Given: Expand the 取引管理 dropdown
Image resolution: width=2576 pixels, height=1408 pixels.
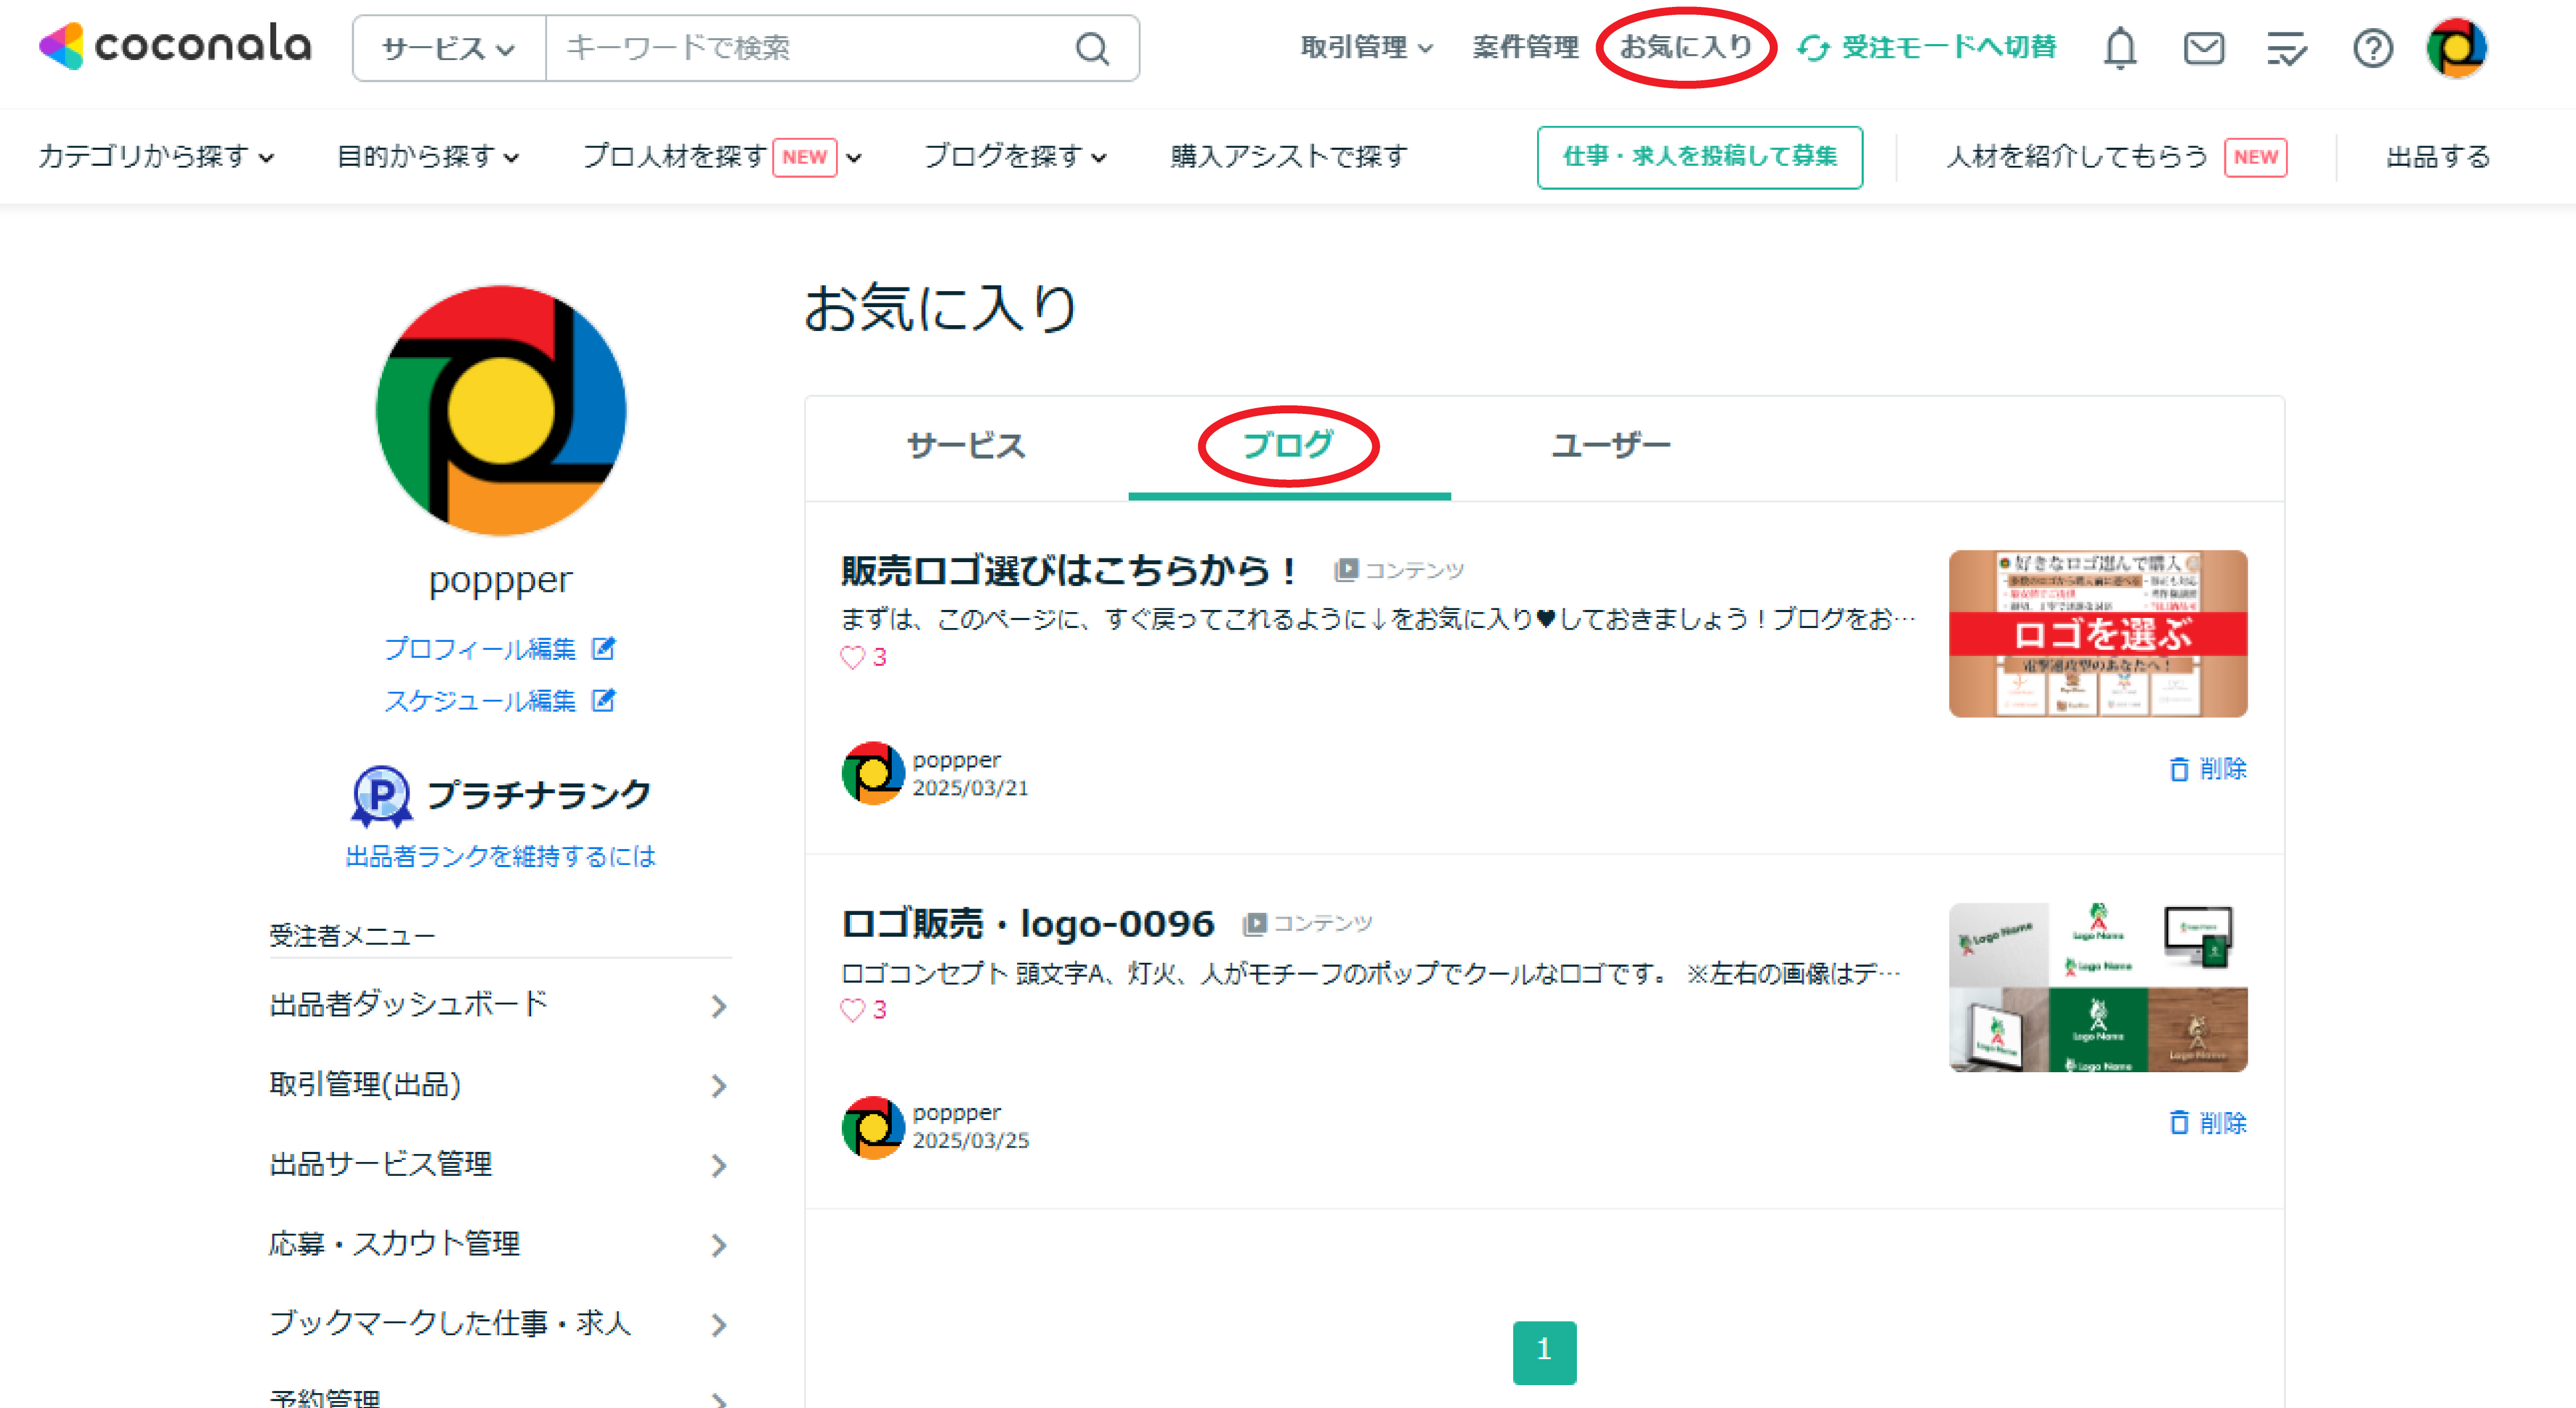Looking at the screenshot, I should 1366,47.
